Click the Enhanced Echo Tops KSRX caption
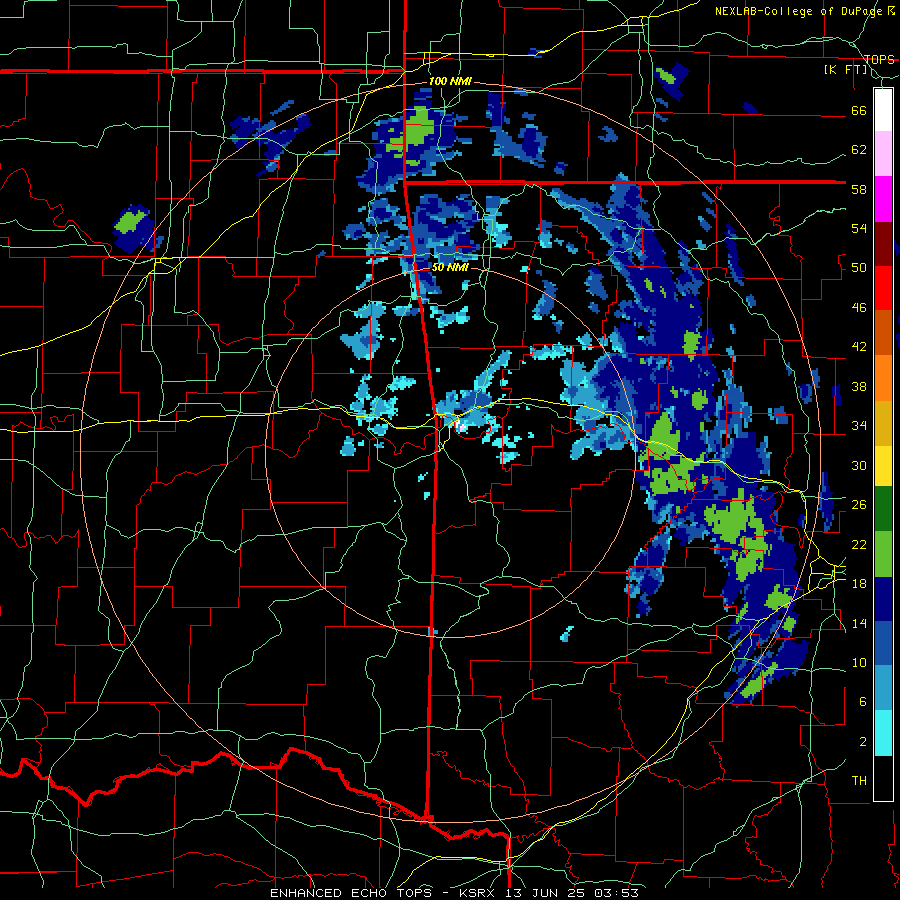The height and width of the screenshot is (900, 900). tap(454, 893)
